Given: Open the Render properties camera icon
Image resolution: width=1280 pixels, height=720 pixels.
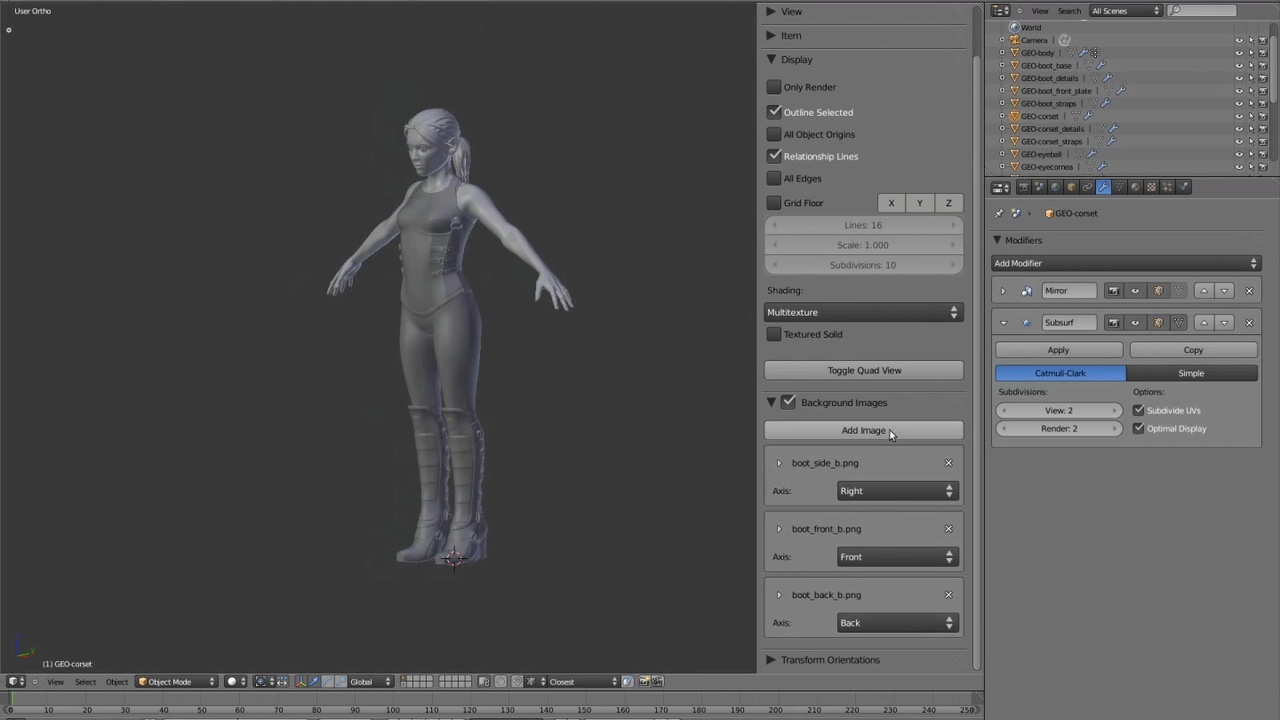Looking at the screenshot, I should point(1024,187).
